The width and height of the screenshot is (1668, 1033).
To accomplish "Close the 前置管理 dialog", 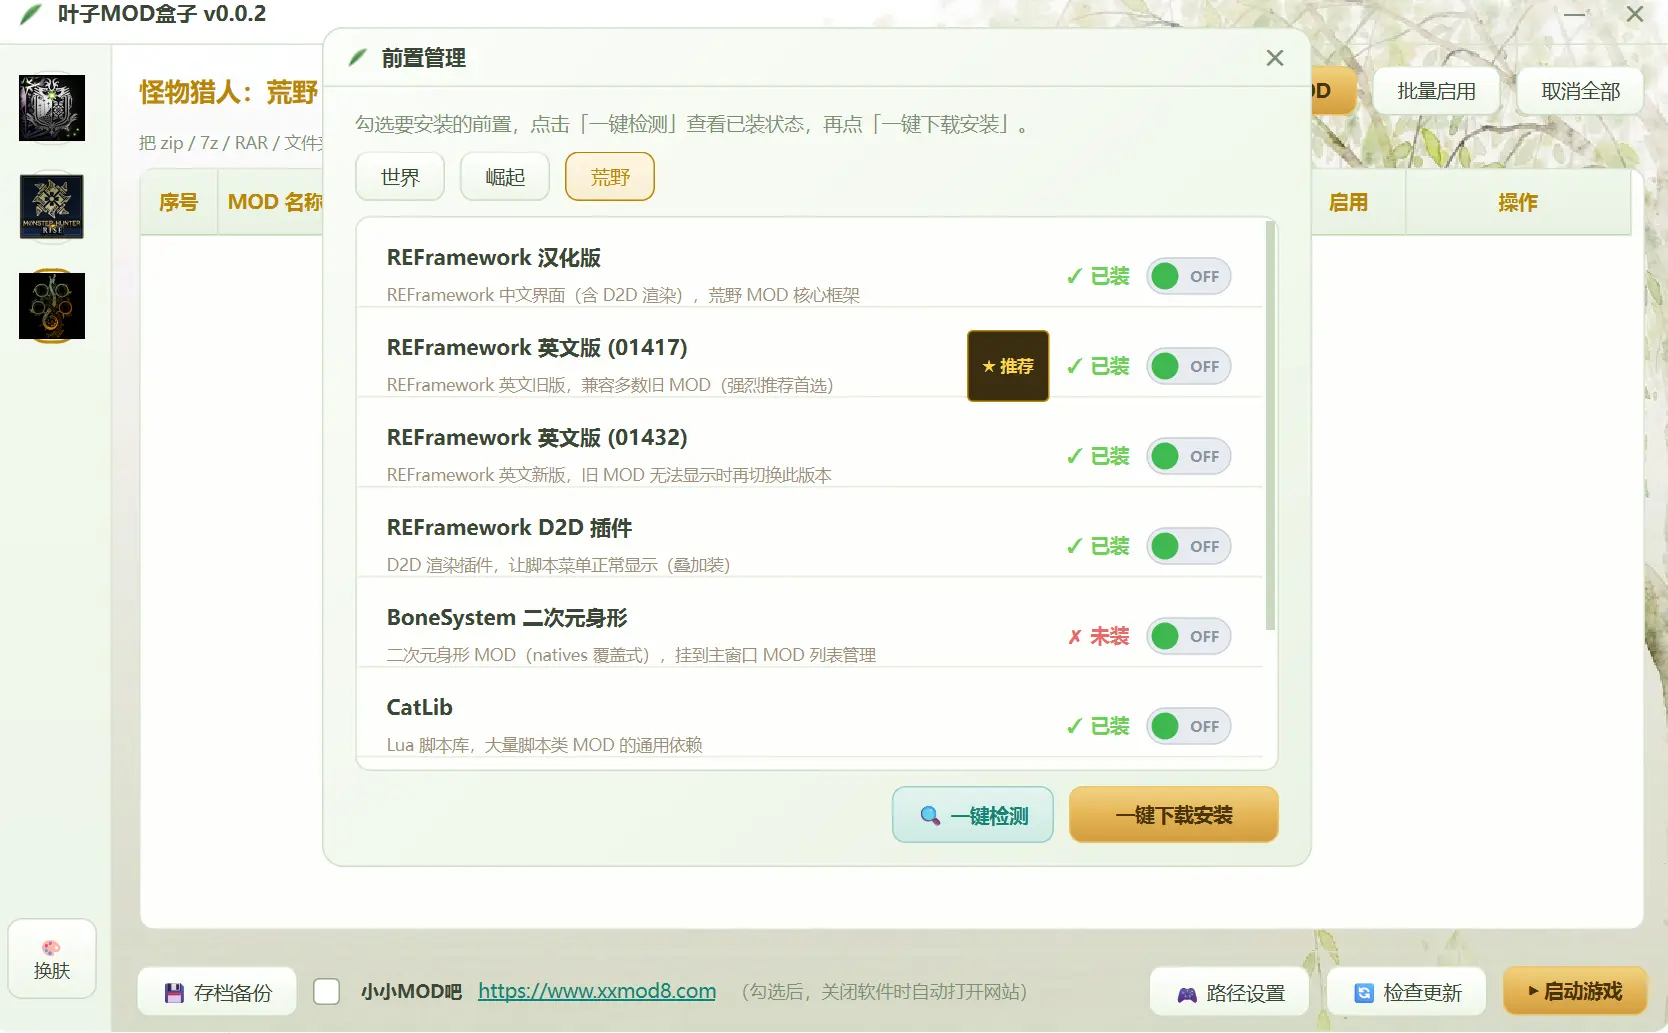I will [x=1275, y=58].
